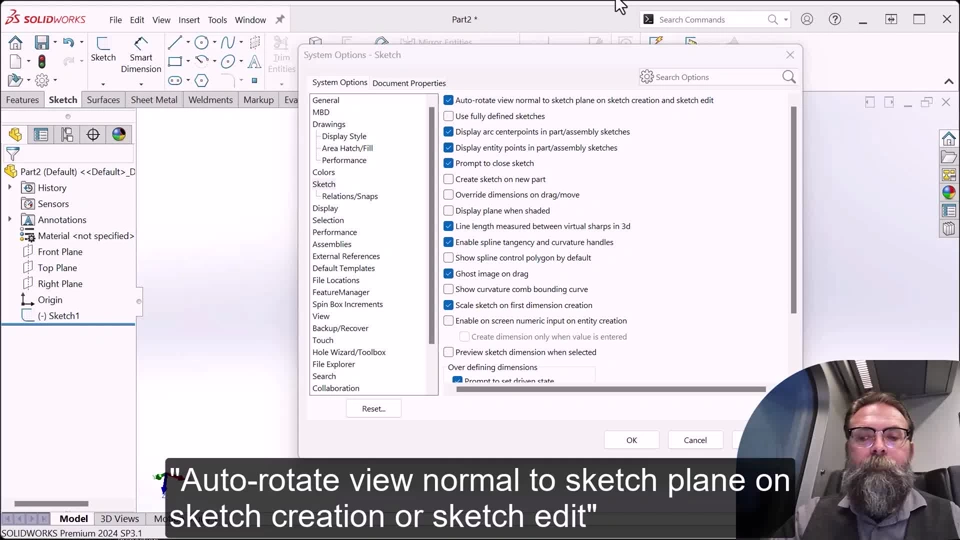
Task: Expand the History node in feature tree
Action: point(9,187)
